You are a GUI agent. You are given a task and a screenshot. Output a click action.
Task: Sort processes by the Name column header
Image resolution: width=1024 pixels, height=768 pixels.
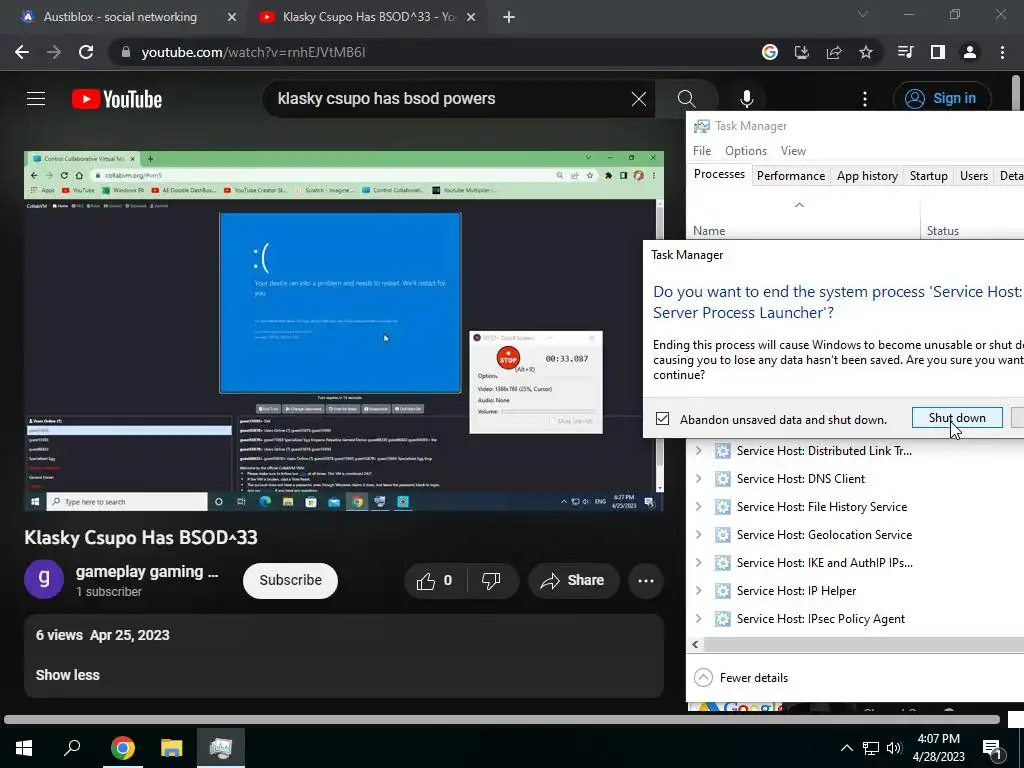point(709,231)
